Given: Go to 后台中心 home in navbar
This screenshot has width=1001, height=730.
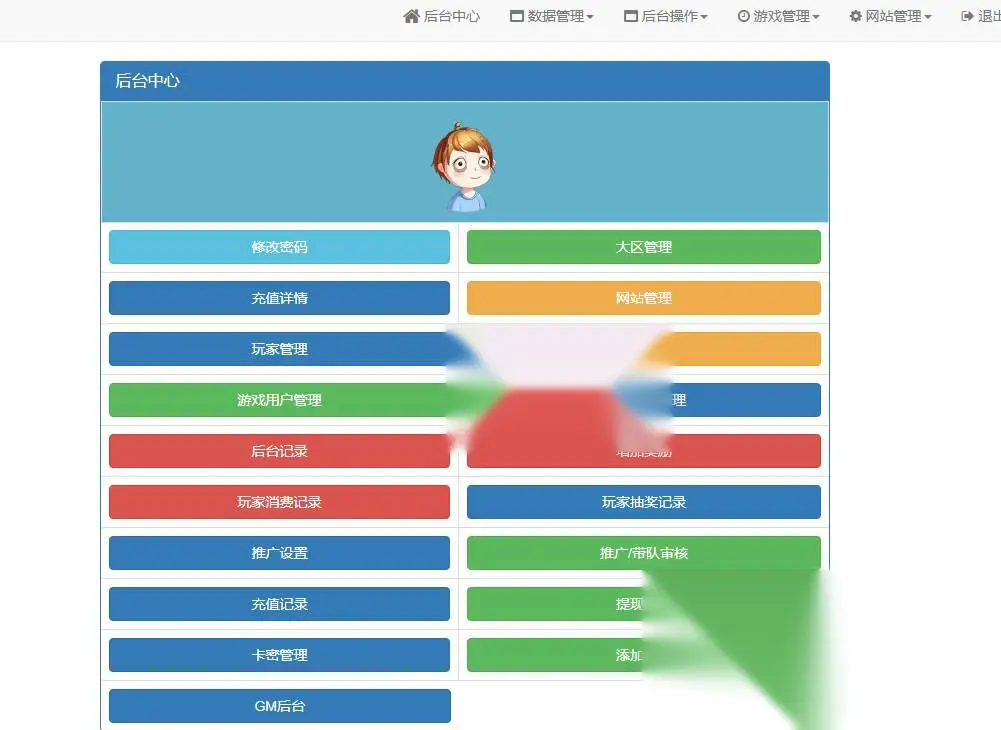Looking at the screenshot, I should pyautogui.click(x=441, y=16).
